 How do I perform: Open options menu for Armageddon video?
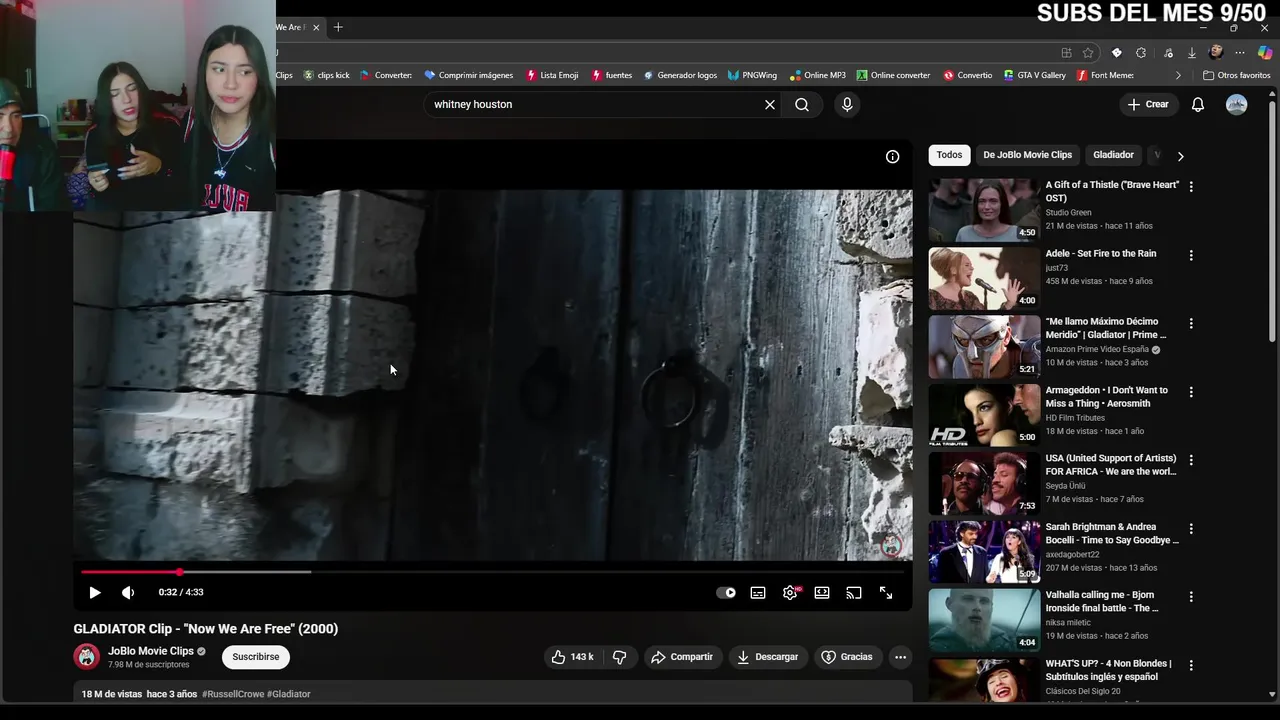1191,392
